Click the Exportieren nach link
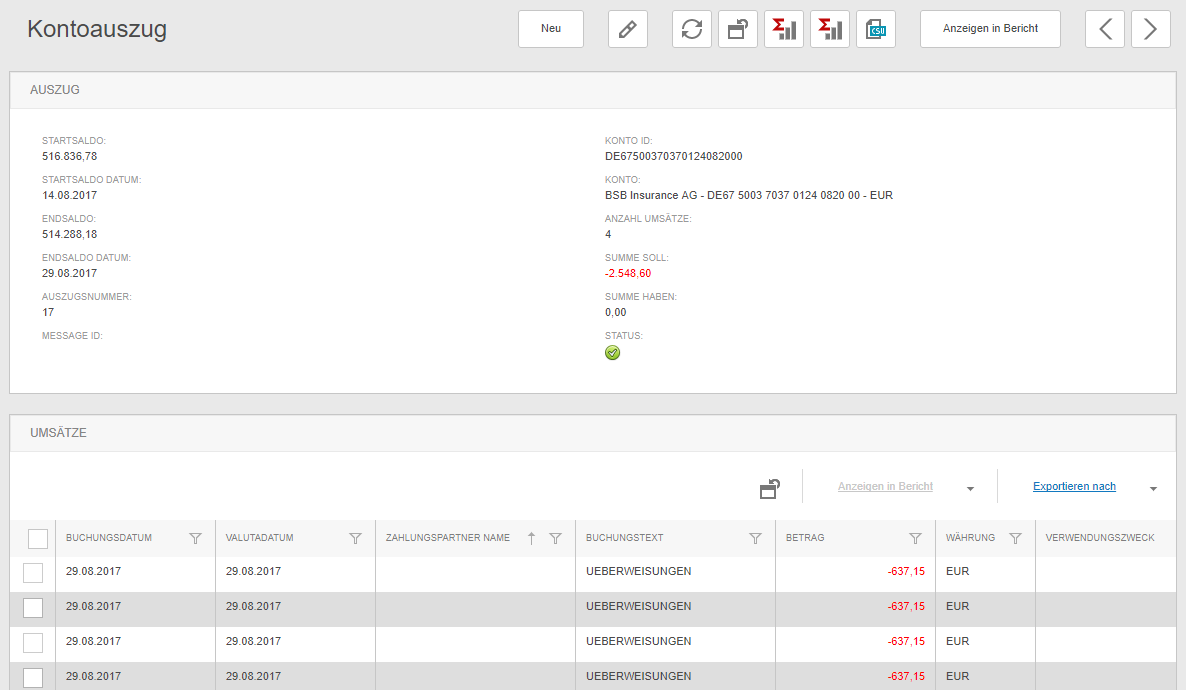This screenshot has height=690, width=1186. pos(1074,487)
